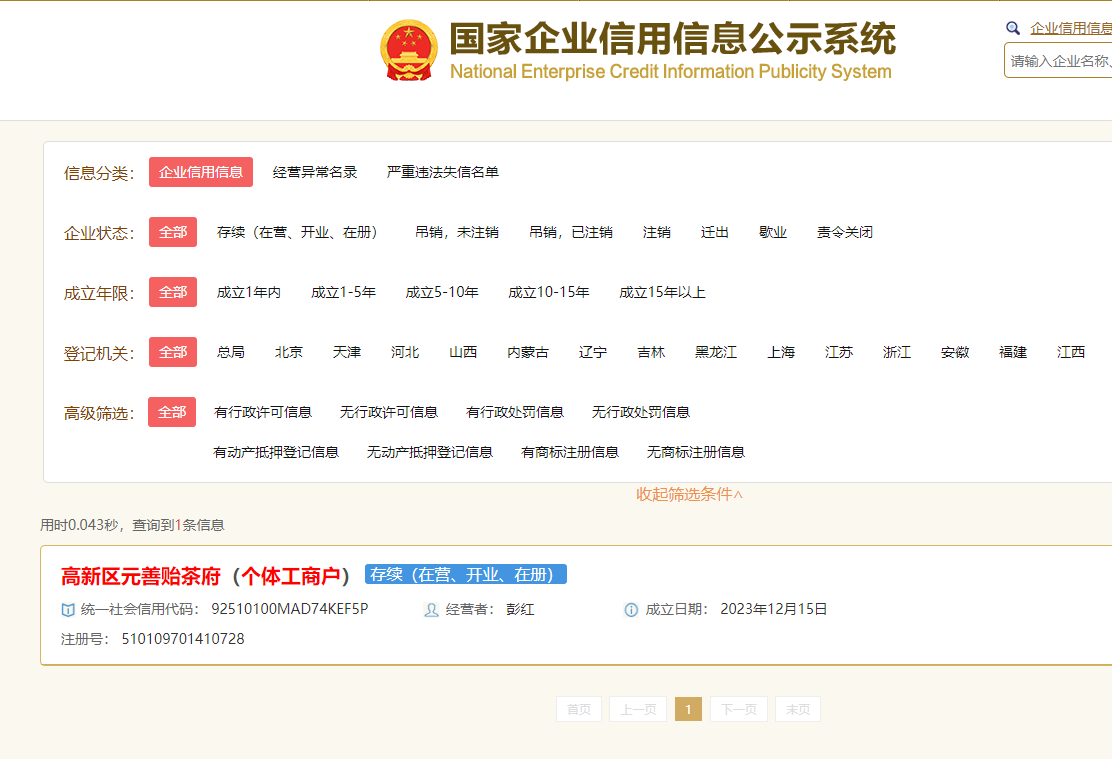Filter by 成立1年内
This screenshot has width=1112, height=759.
coord(248,292)
